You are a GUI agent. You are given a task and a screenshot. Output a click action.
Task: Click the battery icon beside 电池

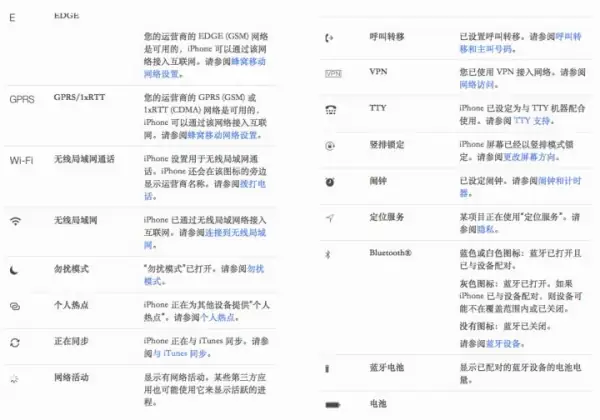click(x=333, y=405)
